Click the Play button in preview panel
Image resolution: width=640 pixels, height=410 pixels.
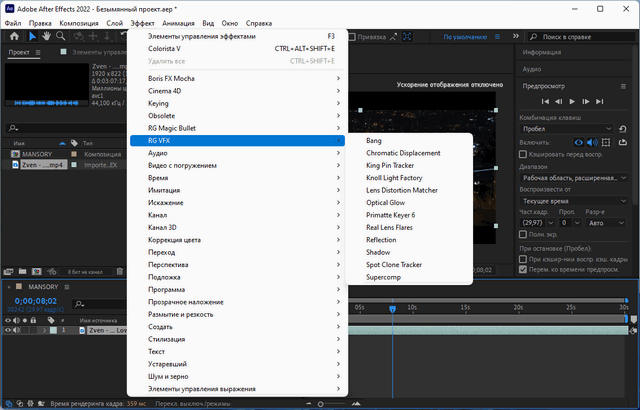572,101
